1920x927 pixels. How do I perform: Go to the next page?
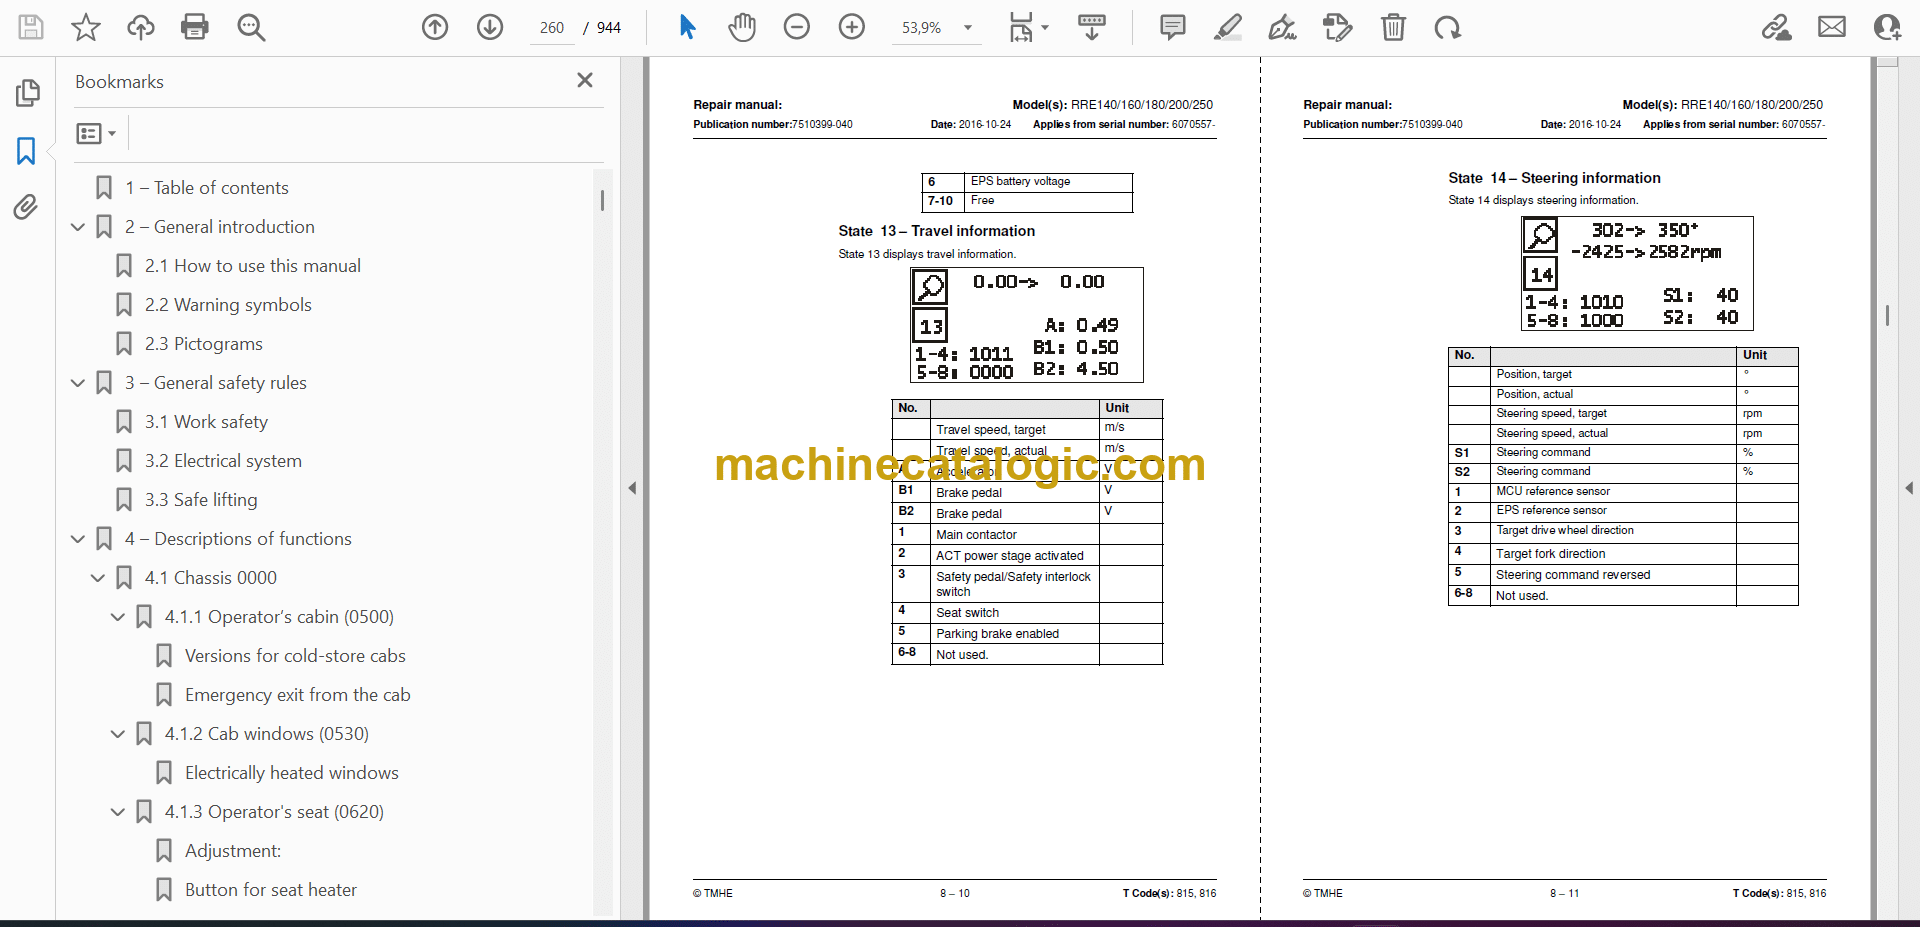click(x=490, y=27)
